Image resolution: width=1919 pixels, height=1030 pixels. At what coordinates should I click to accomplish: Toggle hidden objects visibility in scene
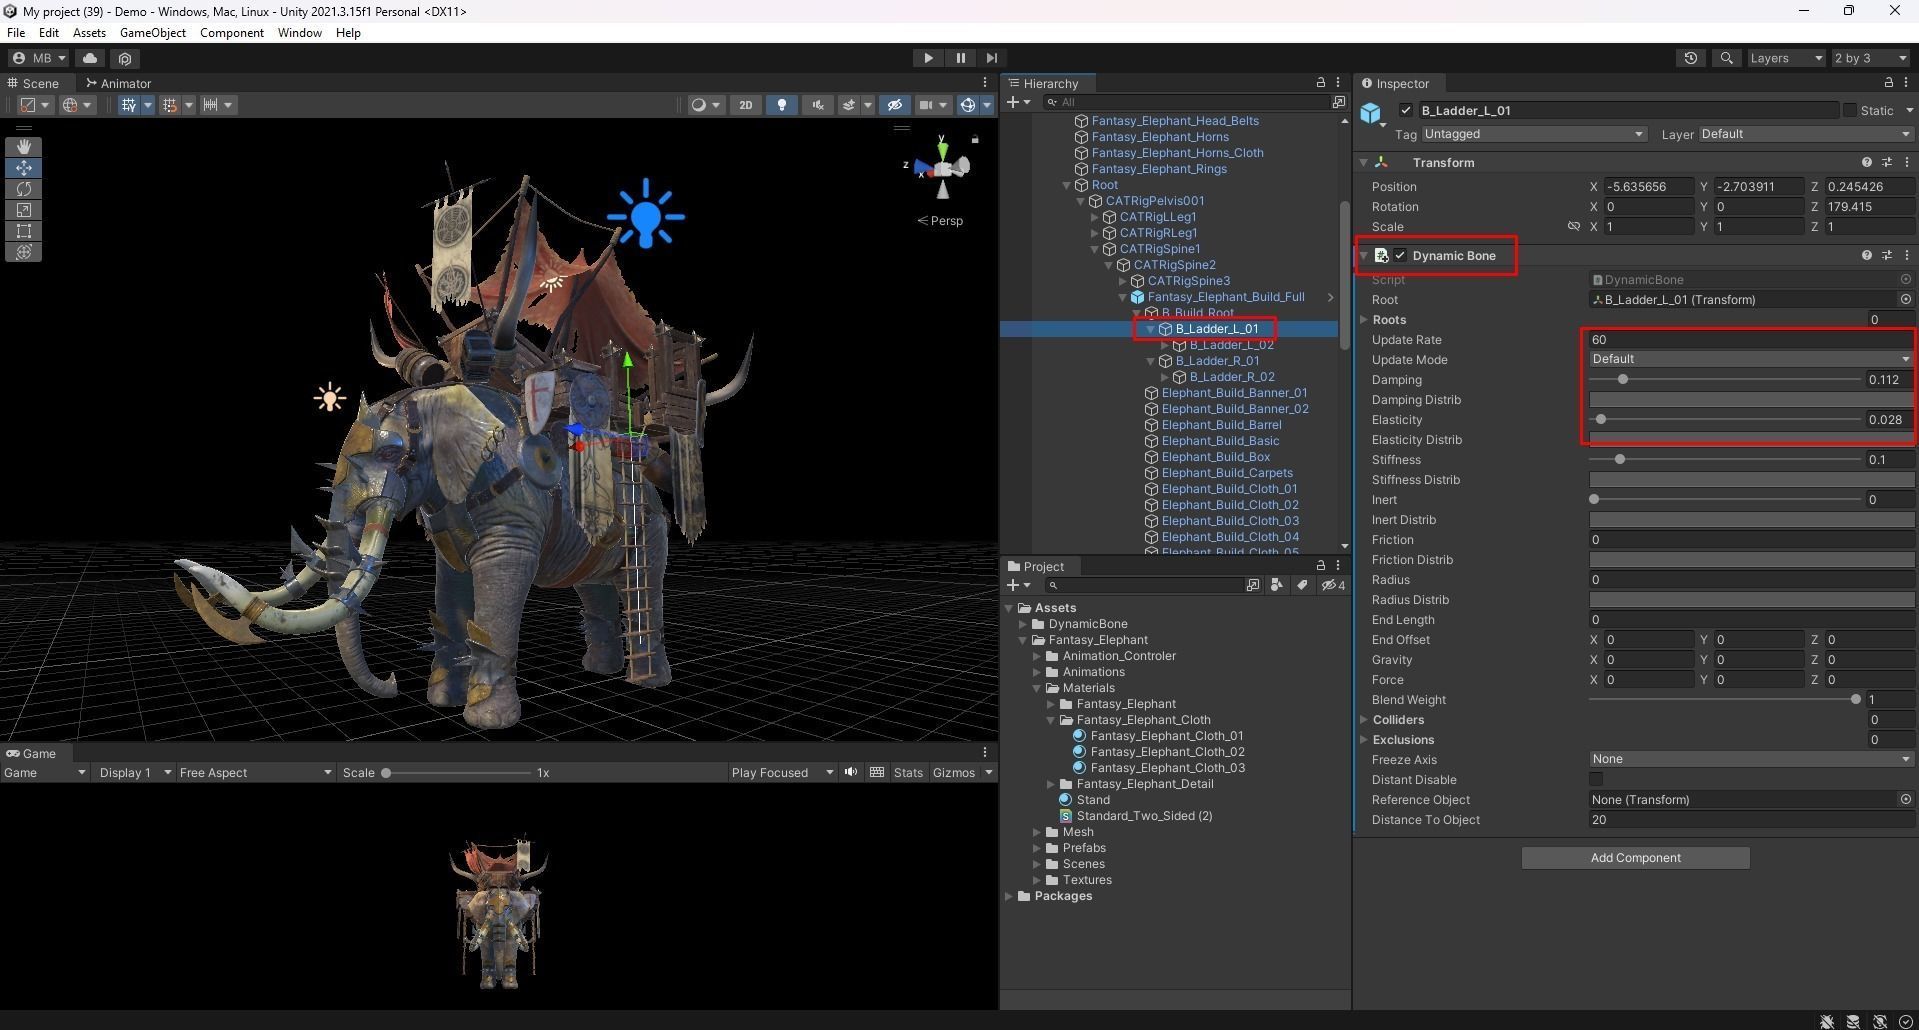895,105
